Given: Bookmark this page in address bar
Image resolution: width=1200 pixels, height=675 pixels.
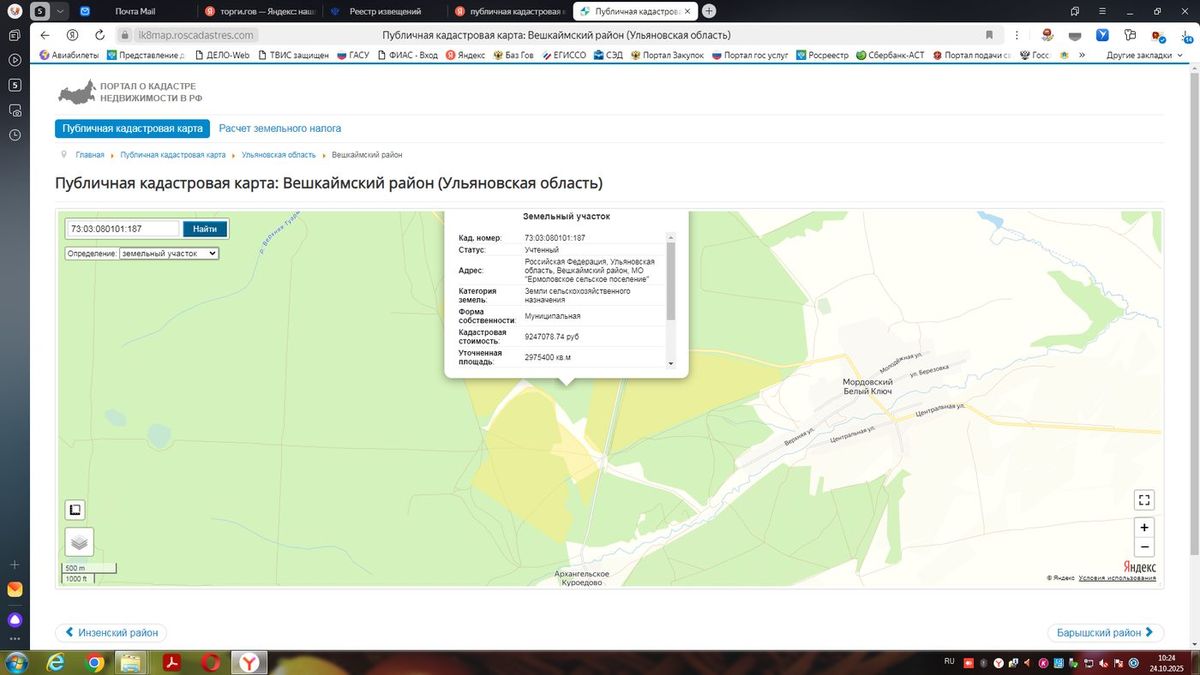Looking at the screenshot, I should pos(990,35).
